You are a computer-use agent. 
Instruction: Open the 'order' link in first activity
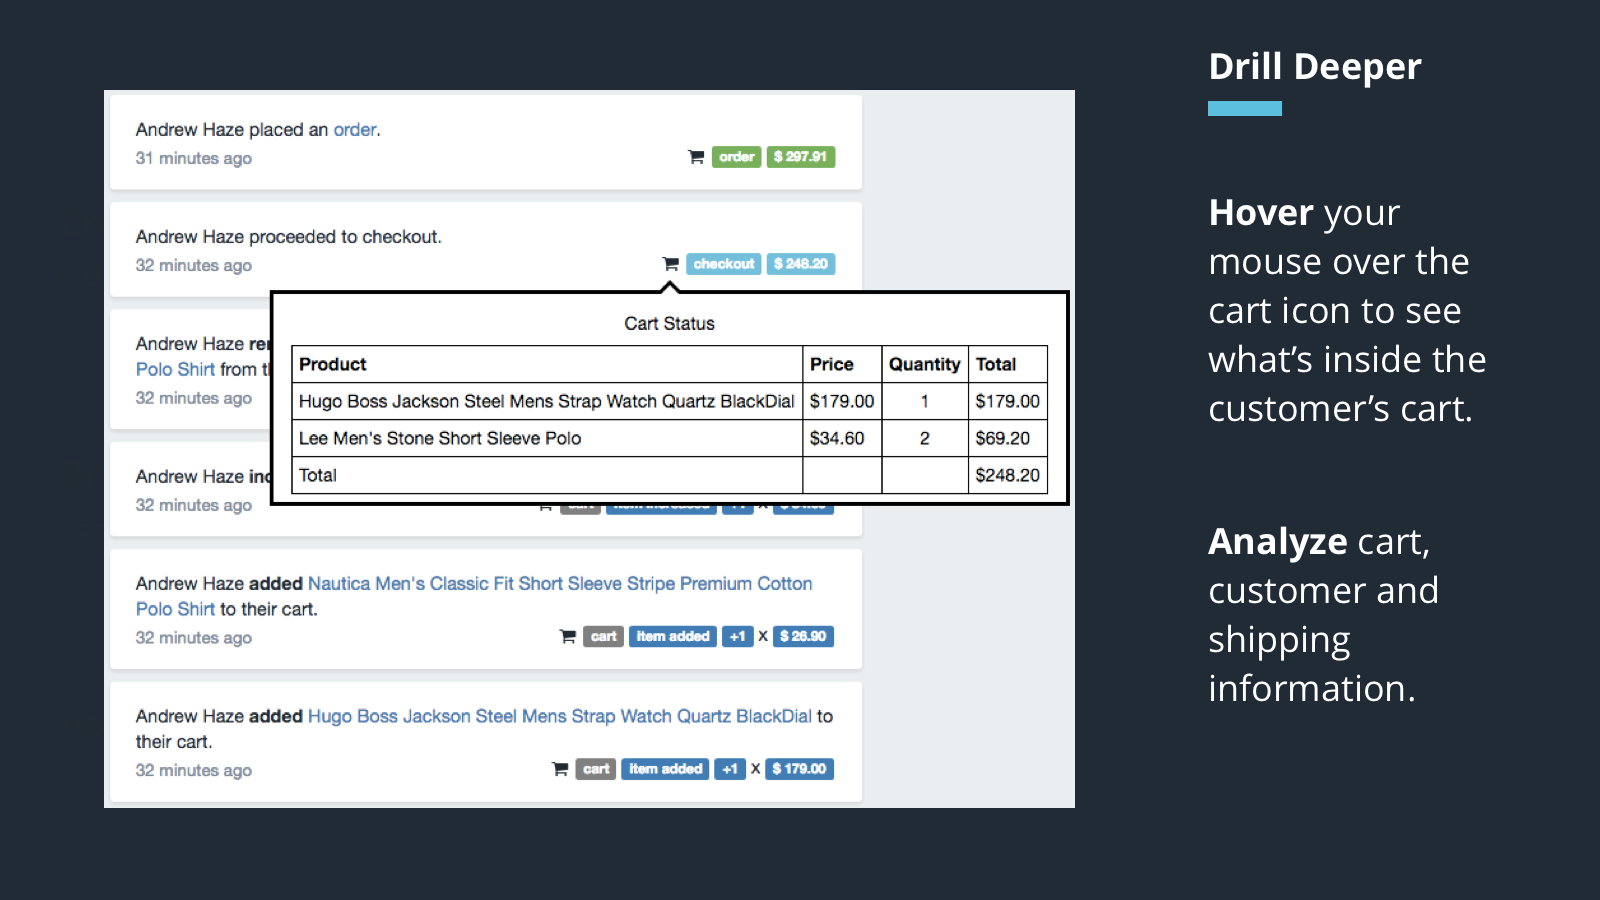point(355,130)
